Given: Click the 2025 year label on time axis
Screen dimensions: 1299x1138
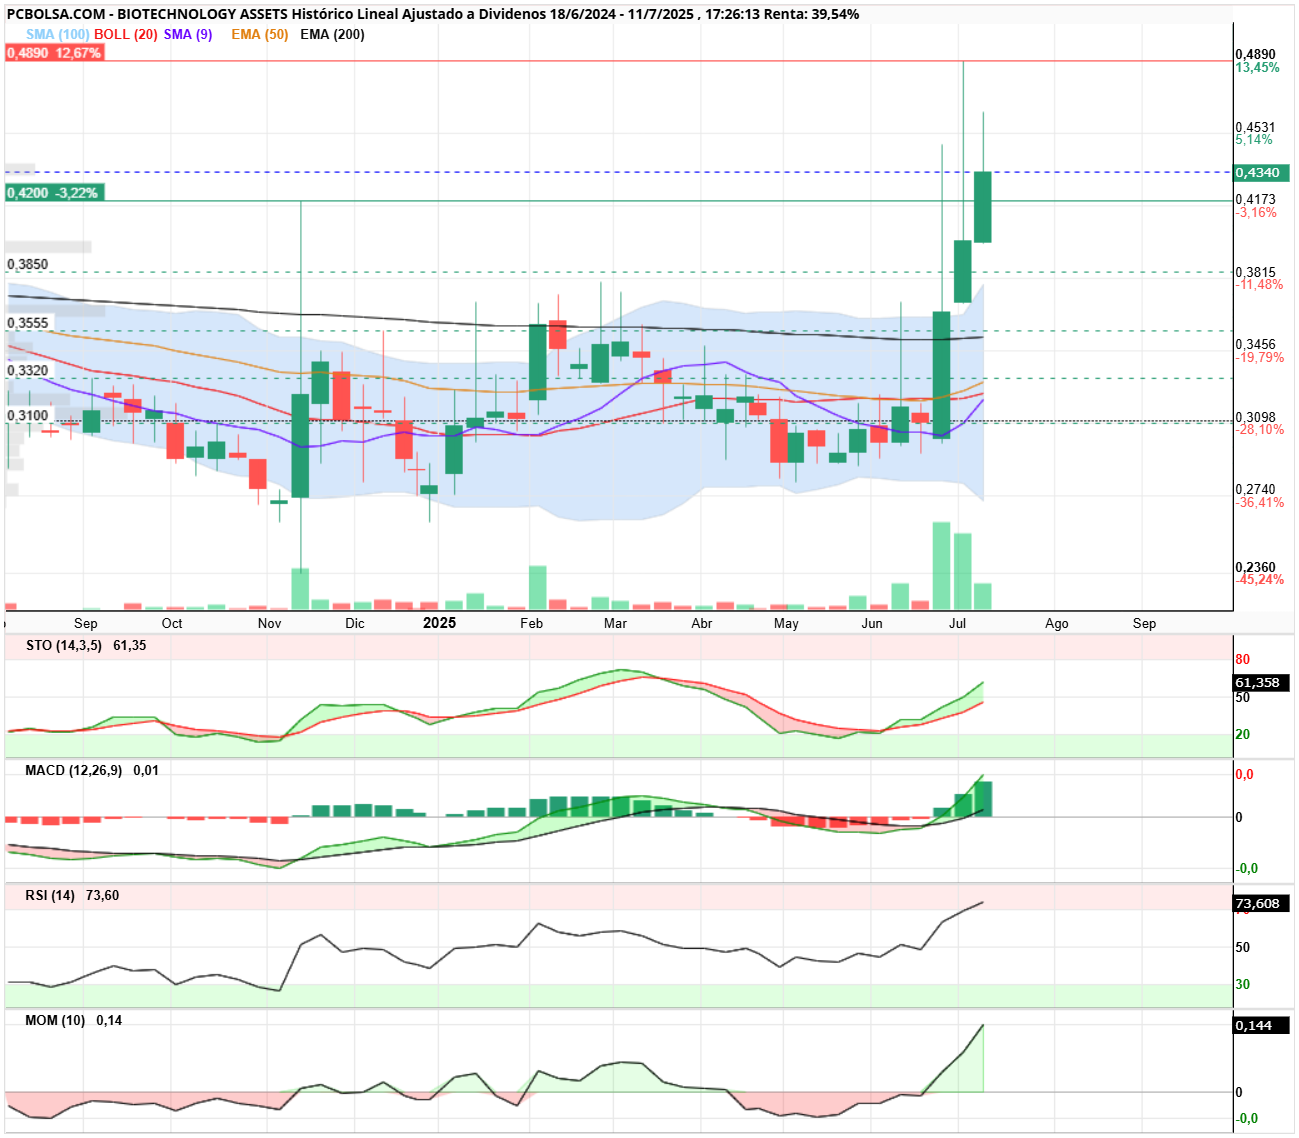Looking at the screenshot, I should tap(439, 623).
